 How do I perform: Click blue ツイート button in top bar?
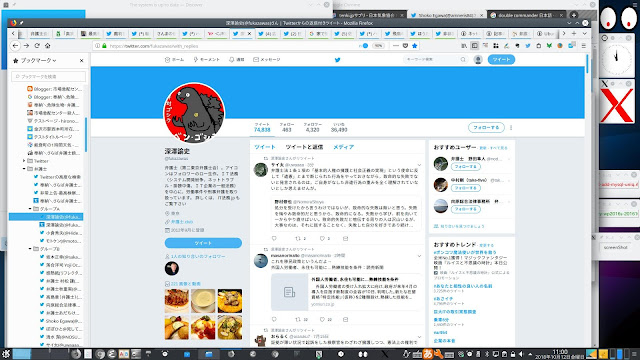point(501,60)
